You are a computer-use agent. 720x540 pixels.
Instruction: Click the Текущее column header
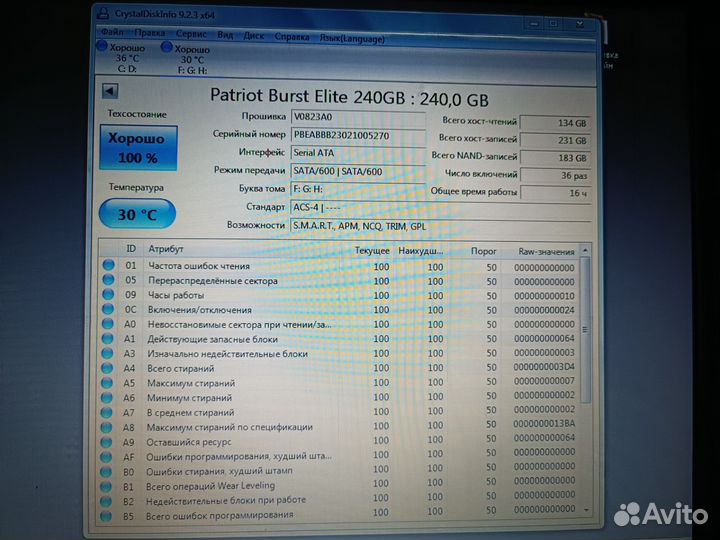[x=372, y=251]
